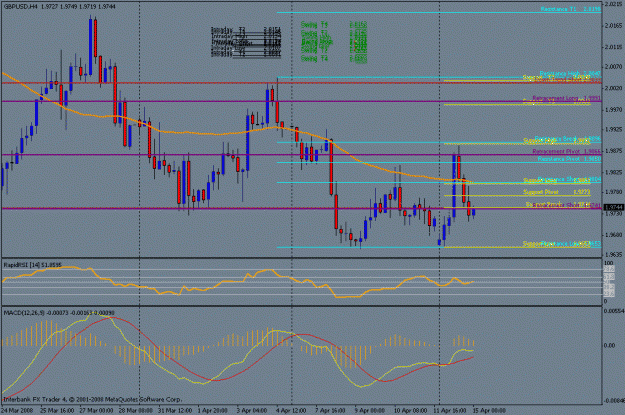Select the 1.9780 price axis label
The height and width of the screenshot is (415, 625).
614,192
